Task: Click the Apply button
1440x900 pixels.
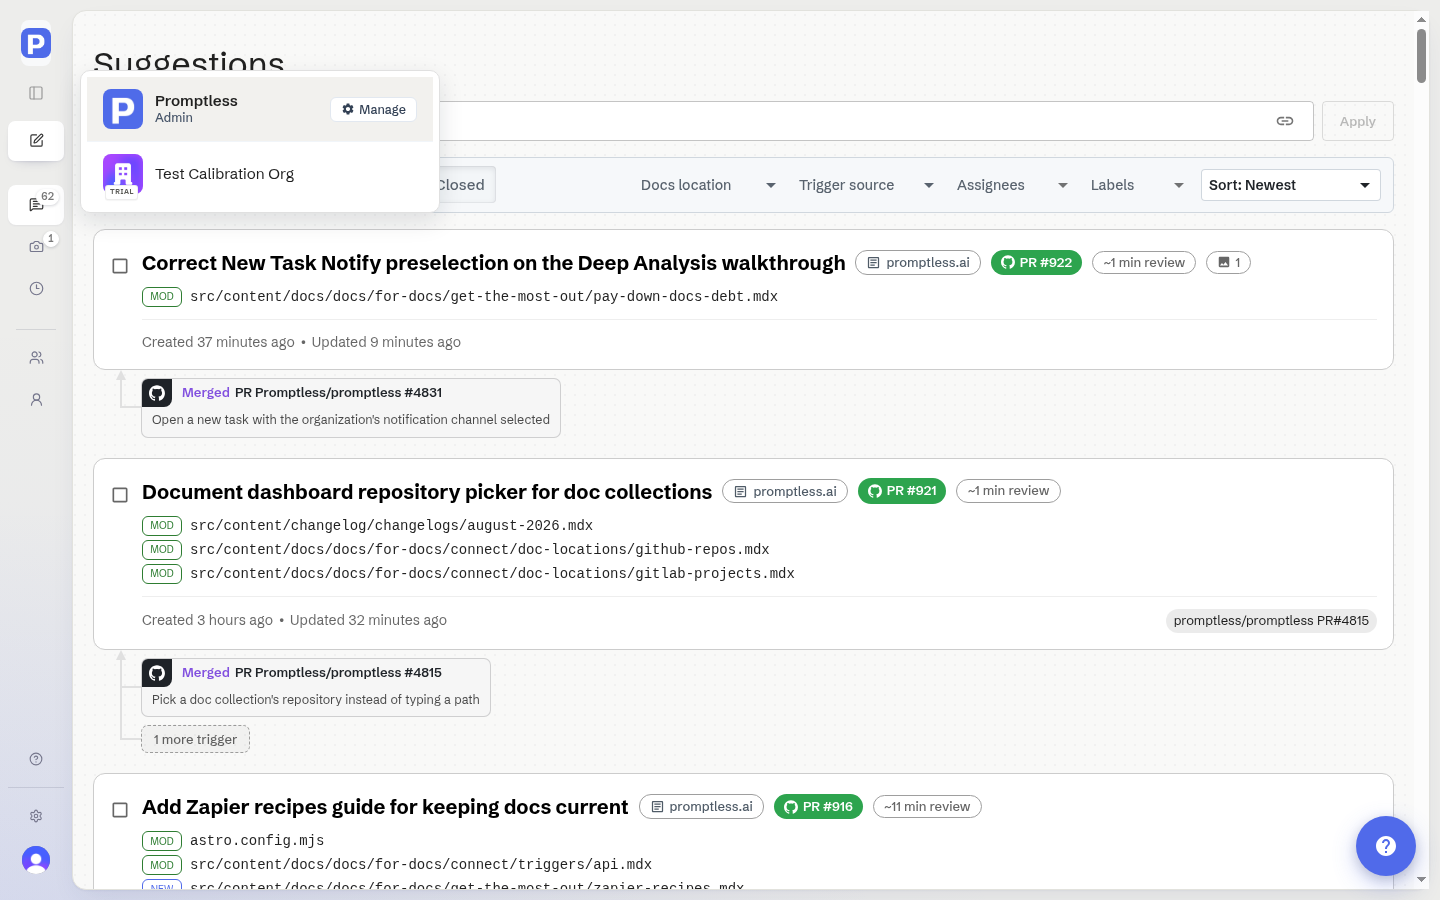Action: click(1357, 121)
